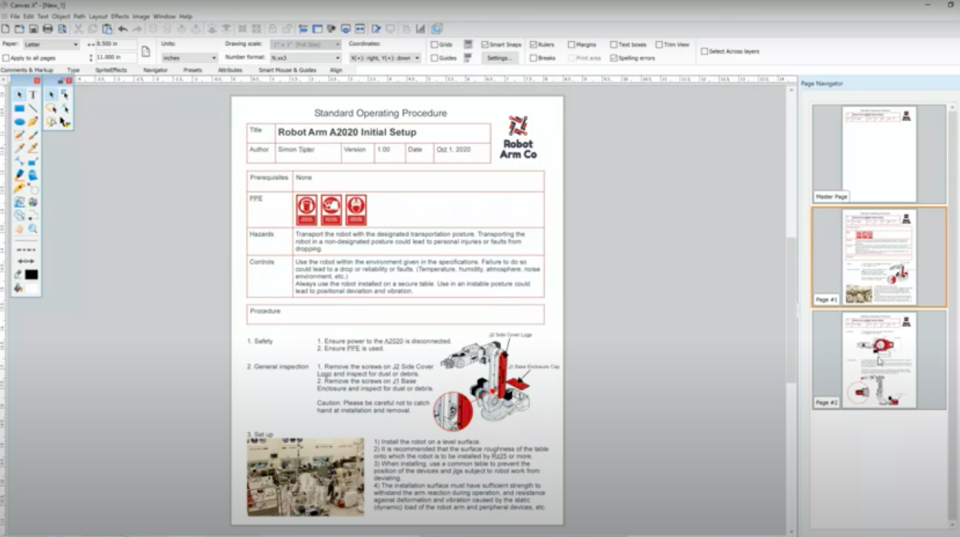Click the Paste icon in toolbar

pos(107,29)
